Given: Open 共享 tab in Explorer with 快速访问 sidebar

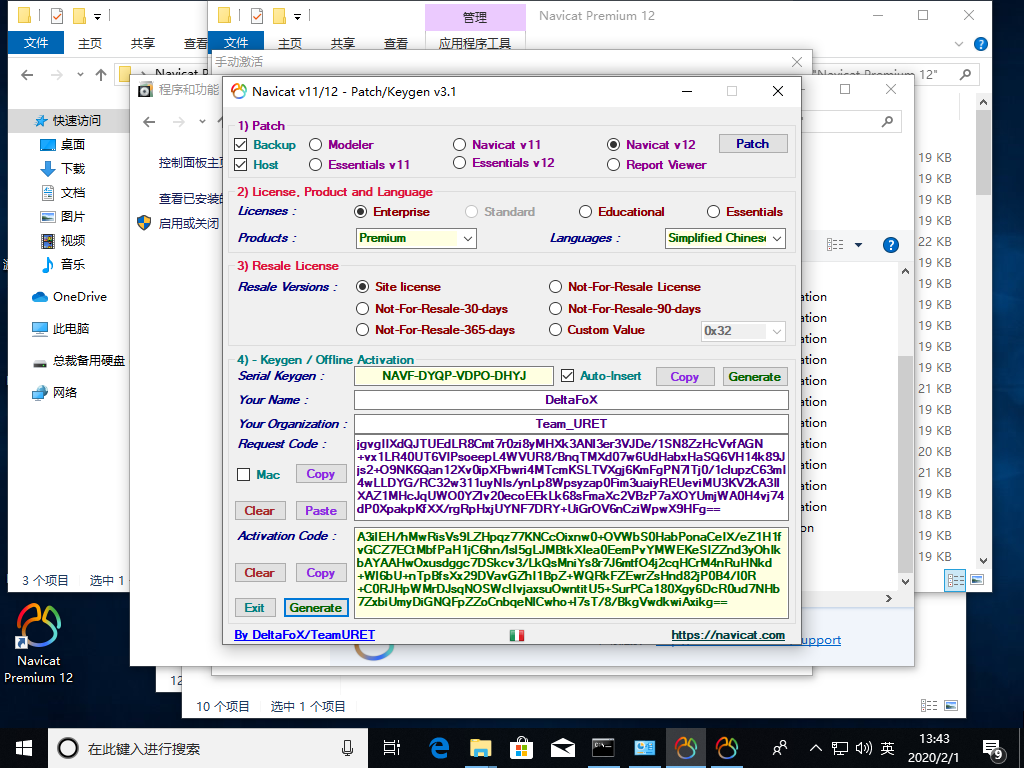Looking at the screenshot, I should [x=142, y=43].
